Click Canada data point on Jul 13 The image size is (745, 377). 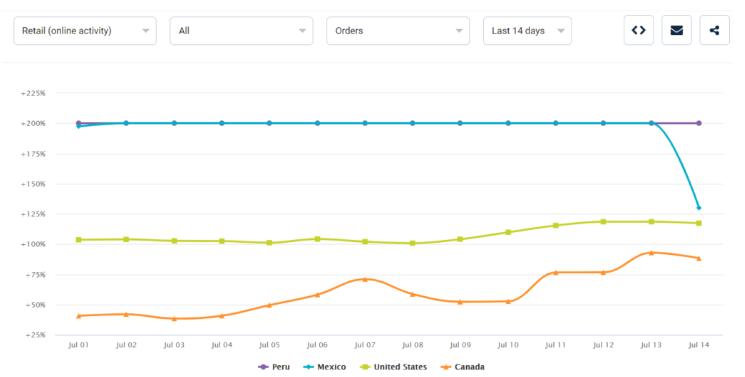(x=651, y=252)
